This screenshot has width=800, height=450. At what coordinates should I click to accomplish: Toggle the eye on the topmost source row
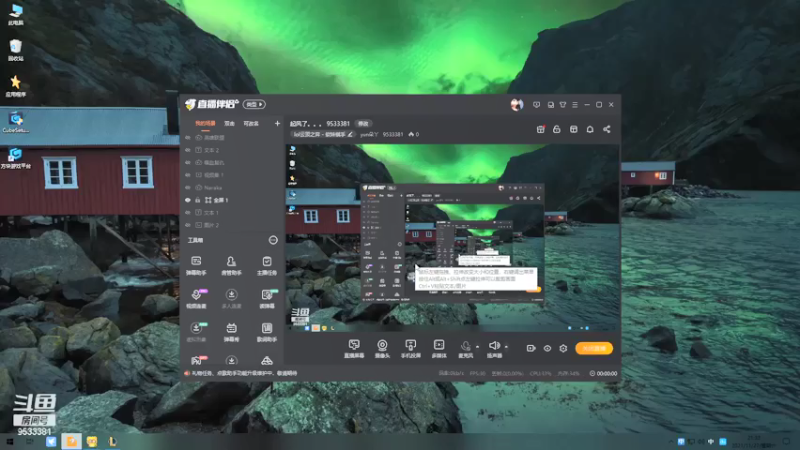click(x=188, y=138)
